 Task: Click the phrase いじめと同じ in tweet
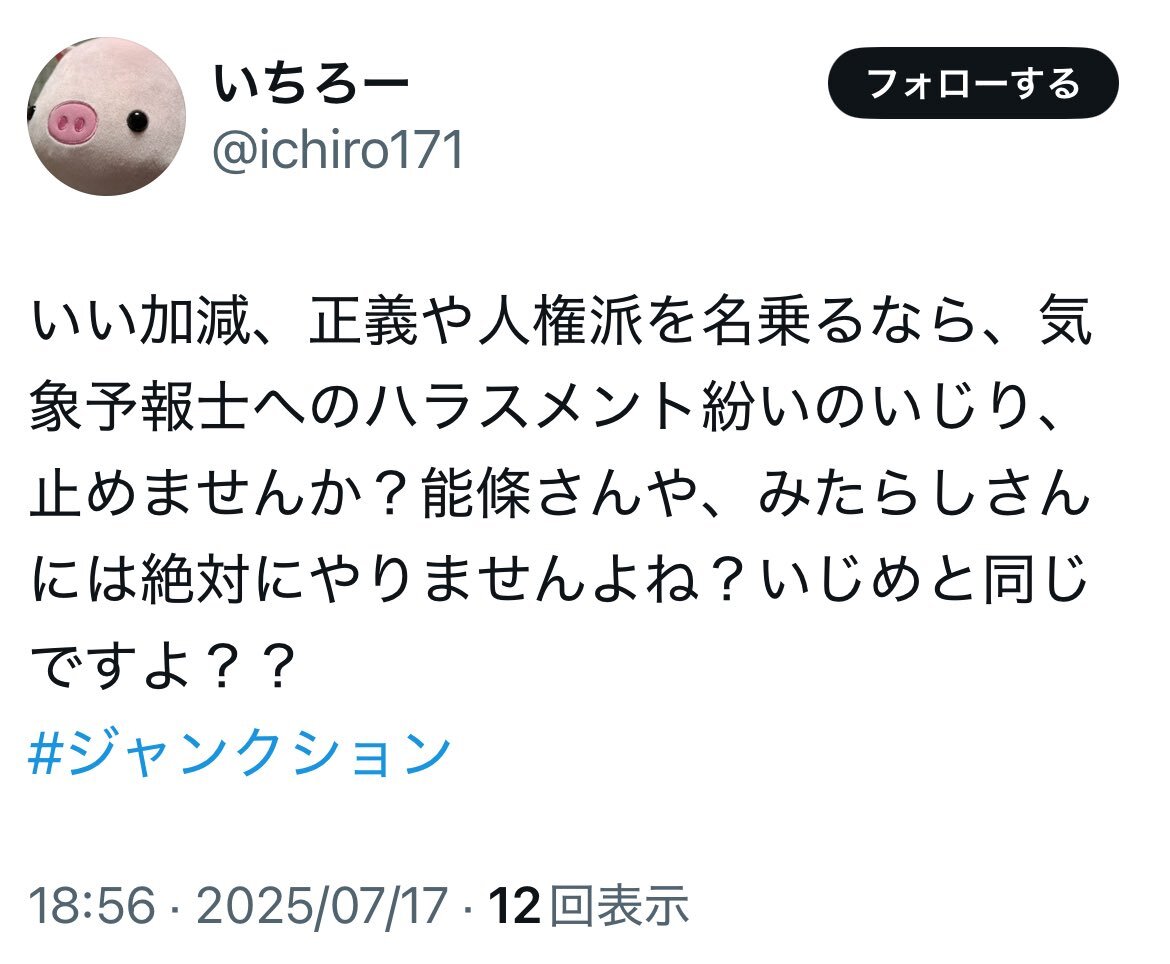point(924,579)
